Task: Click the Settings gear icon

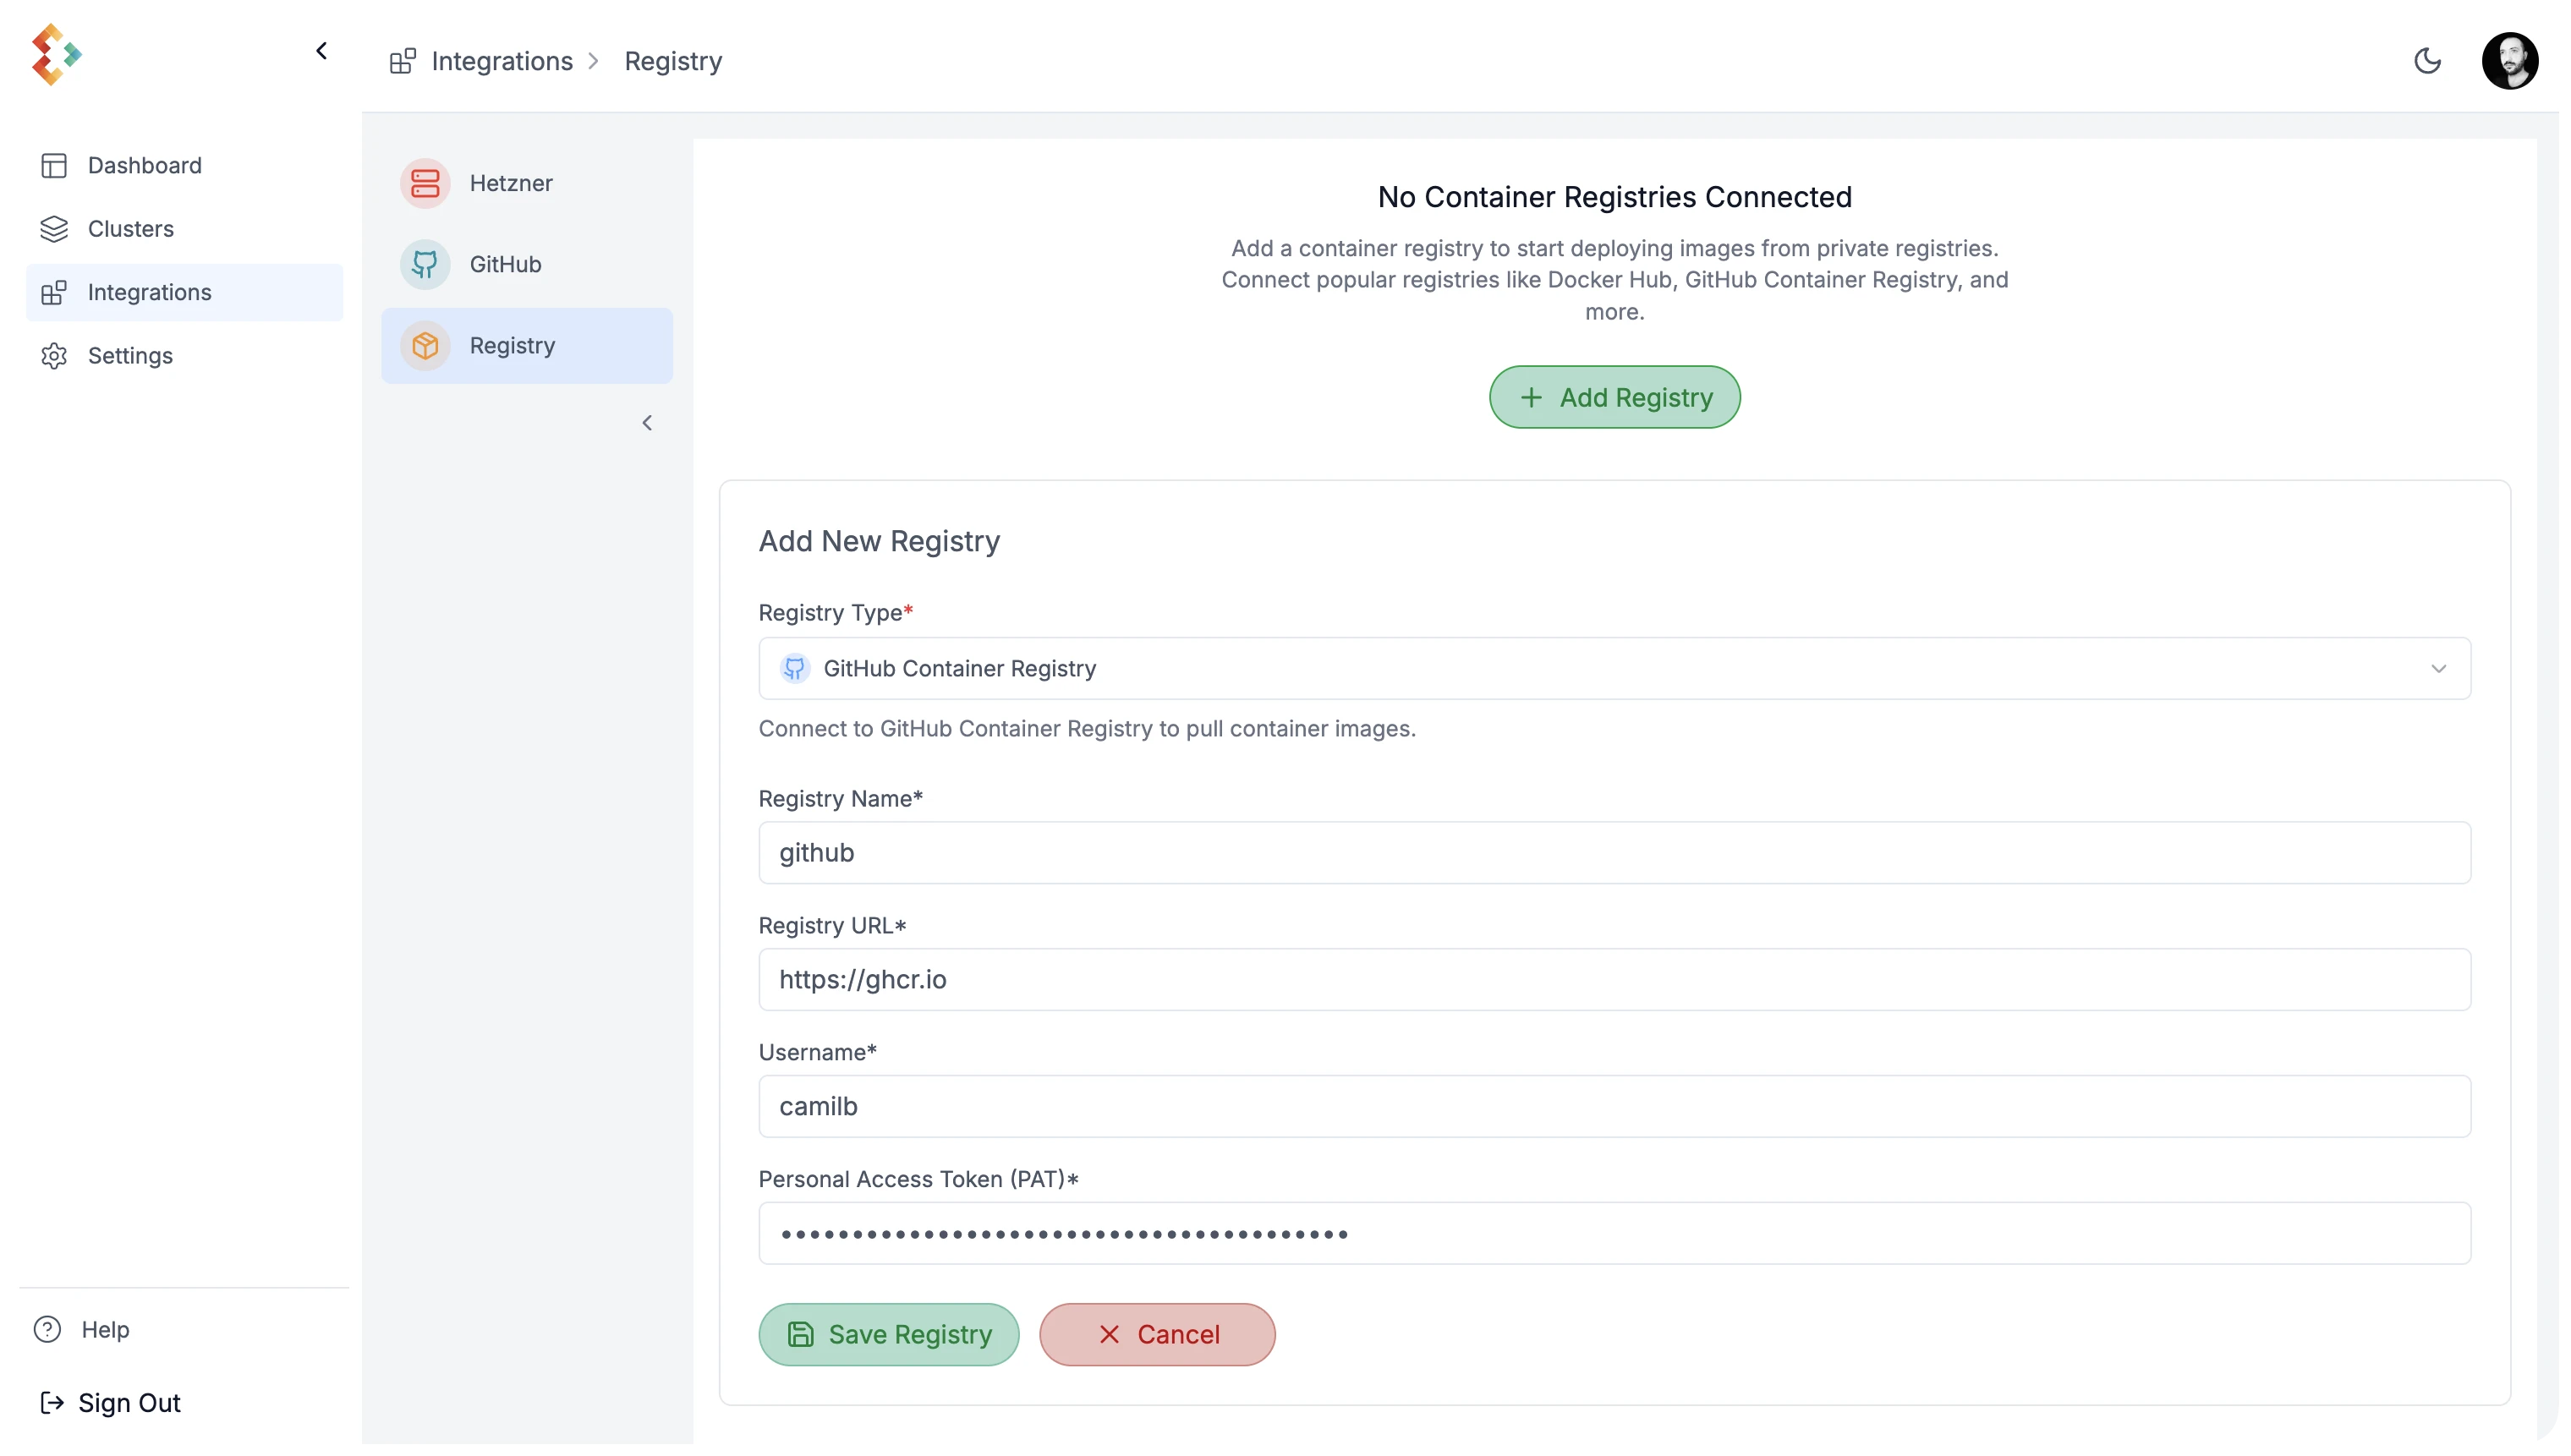Action: [x=54, y=357]
